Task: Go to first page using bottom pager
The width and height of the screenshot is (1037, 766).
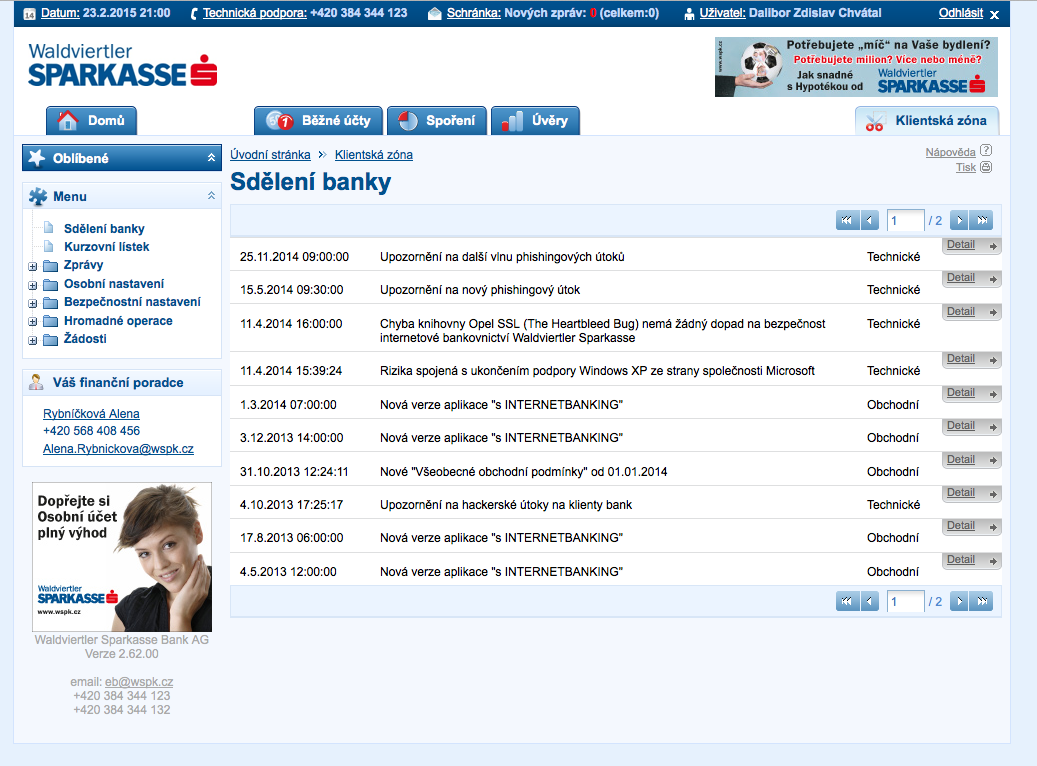Action: [847, 601]
